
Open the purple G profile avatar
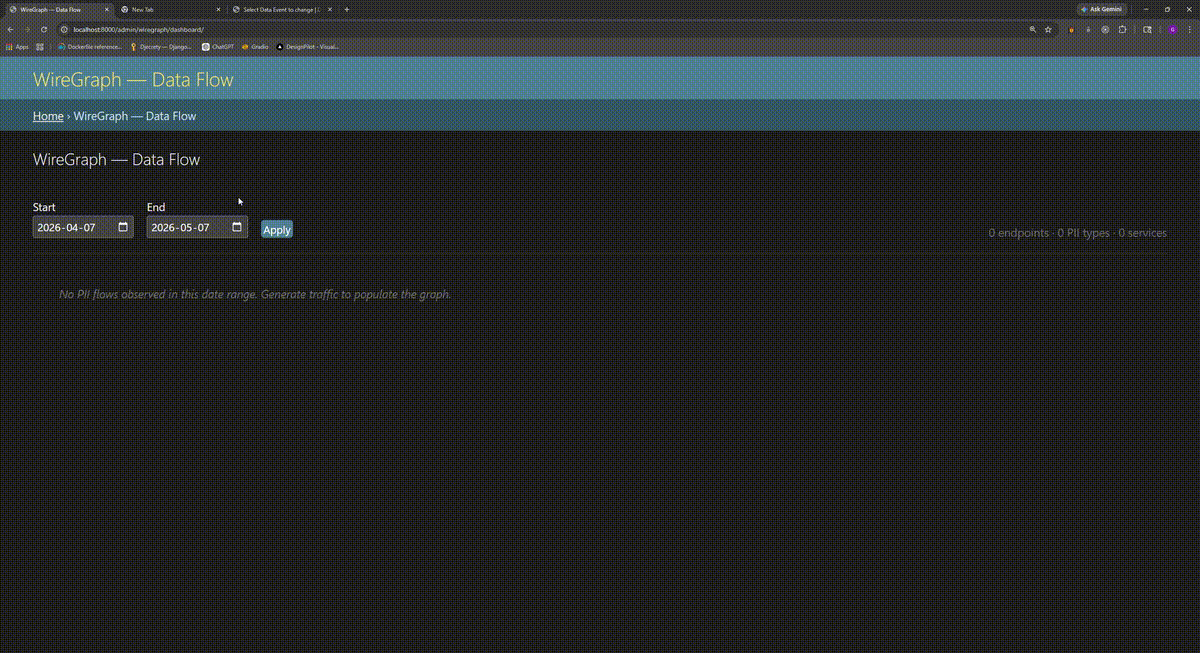point(1172,30)
